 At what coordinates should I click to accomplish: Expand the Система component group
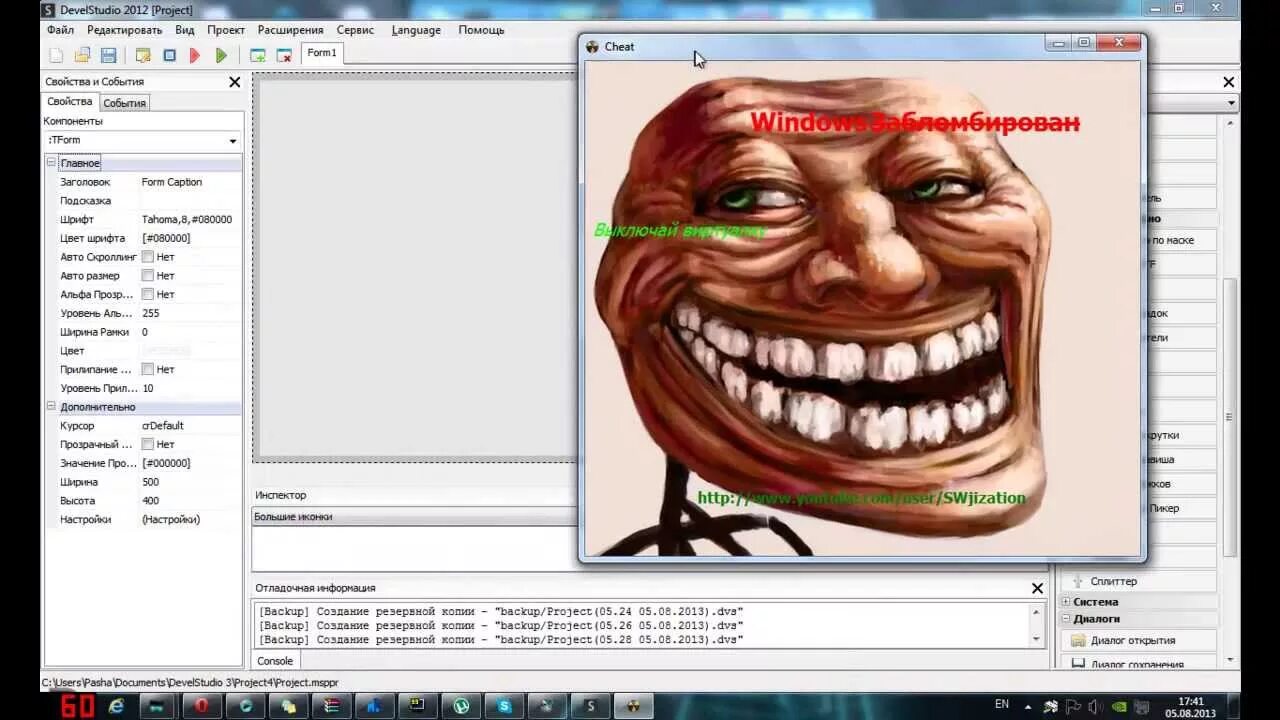[1066, 602]
